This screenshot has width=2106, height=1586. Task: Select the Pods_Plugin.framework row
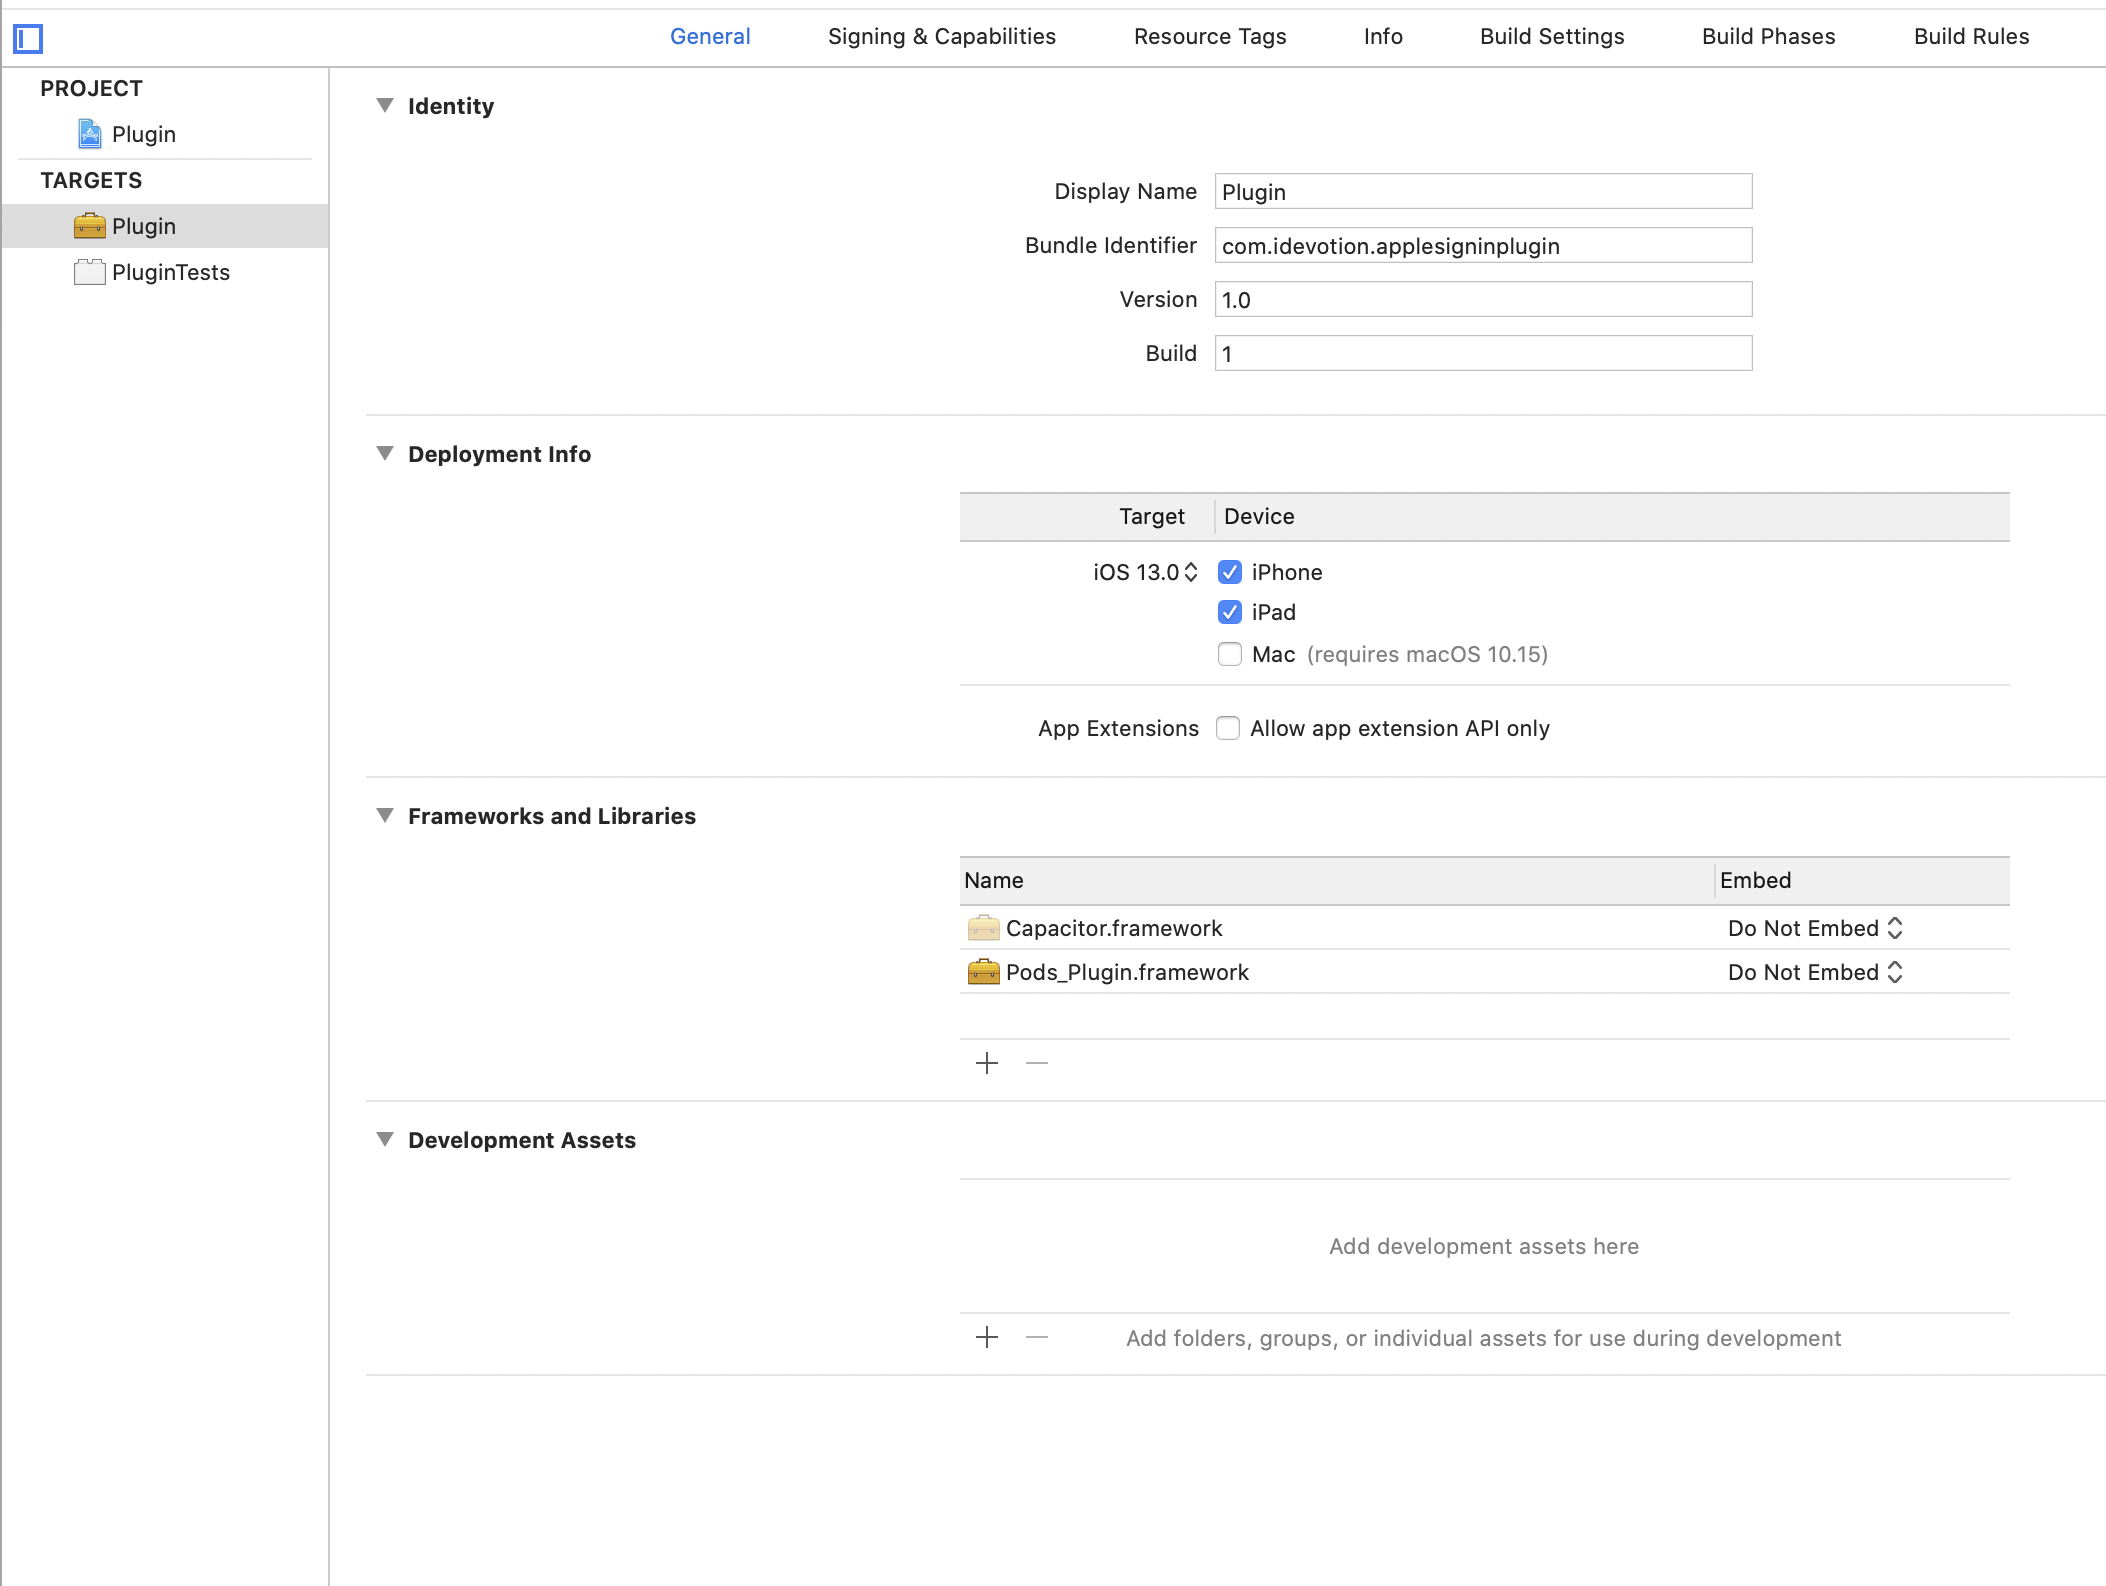[x=1484, y=972]
